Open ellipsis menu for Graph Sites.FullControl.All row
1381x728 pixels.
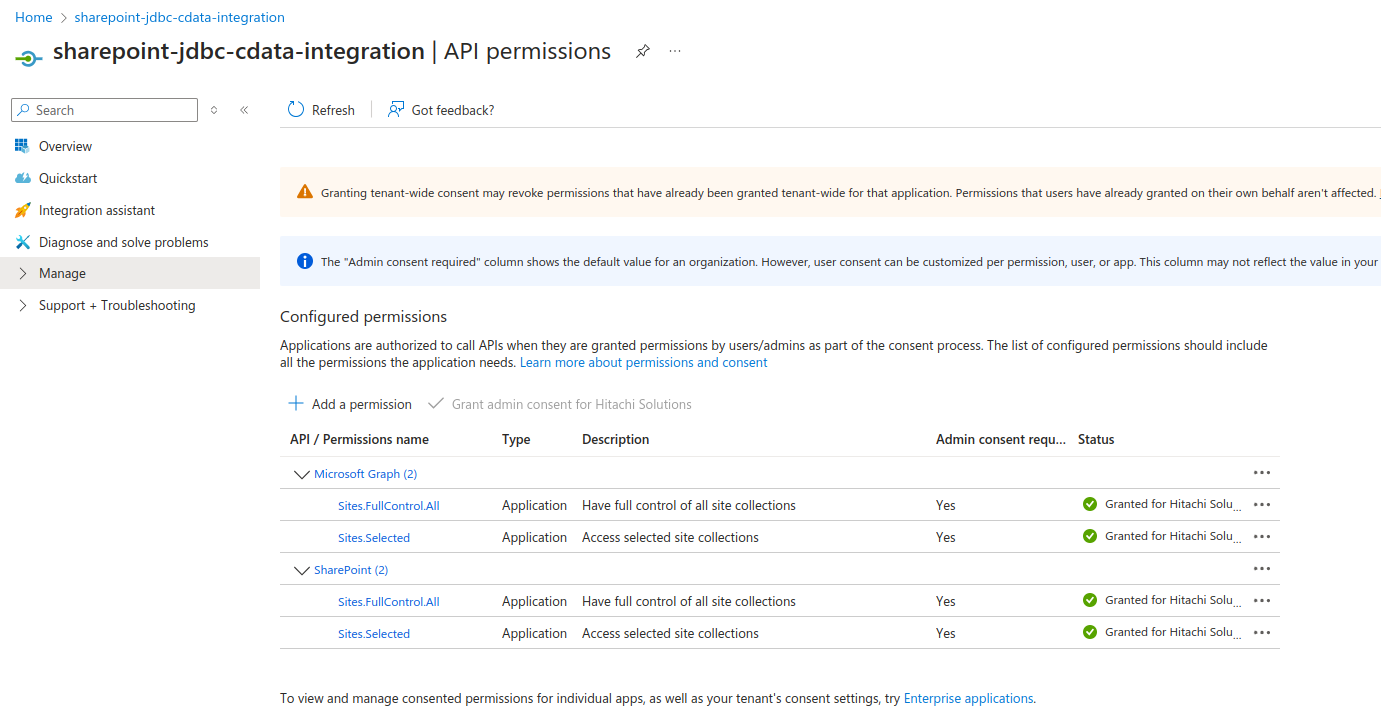[1262, 504]
